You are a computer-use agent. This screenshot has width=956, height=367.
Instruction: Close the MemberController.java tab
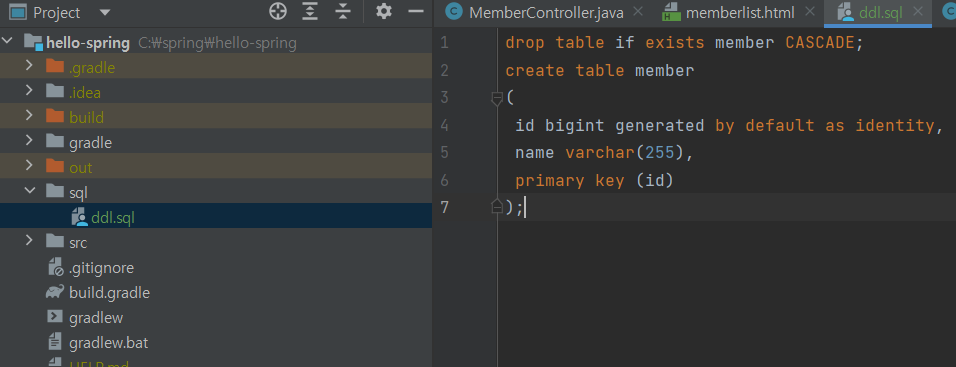pyautogui.click(x=638, y=12)
